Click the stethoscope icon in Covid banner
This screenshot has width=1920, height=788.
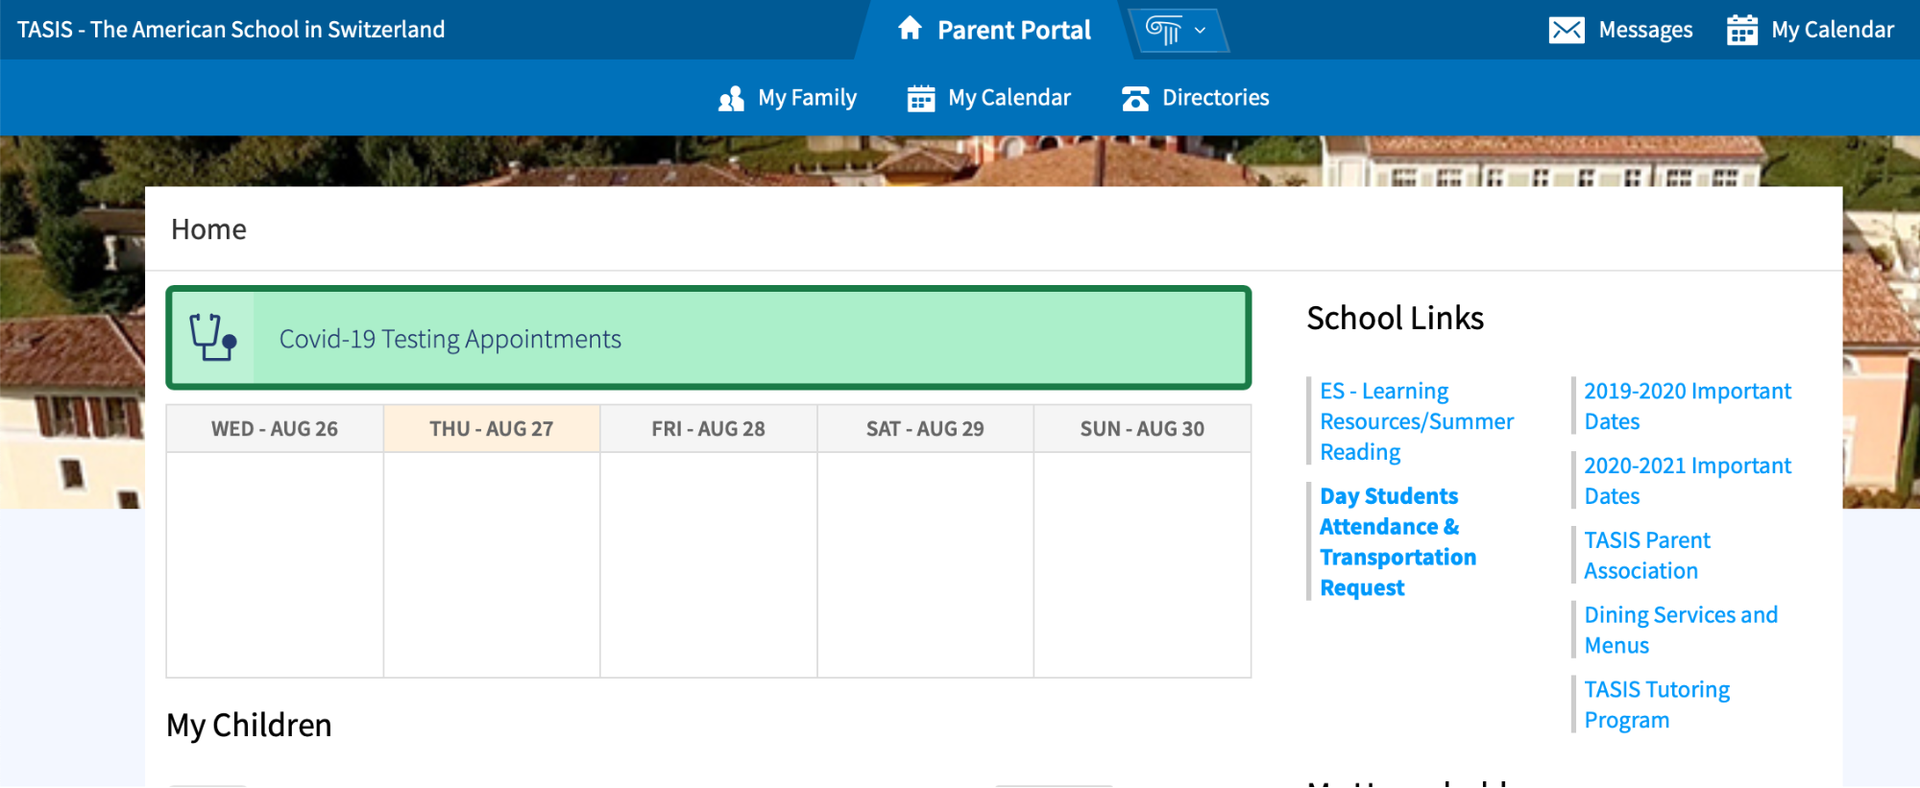coord(213,338)
